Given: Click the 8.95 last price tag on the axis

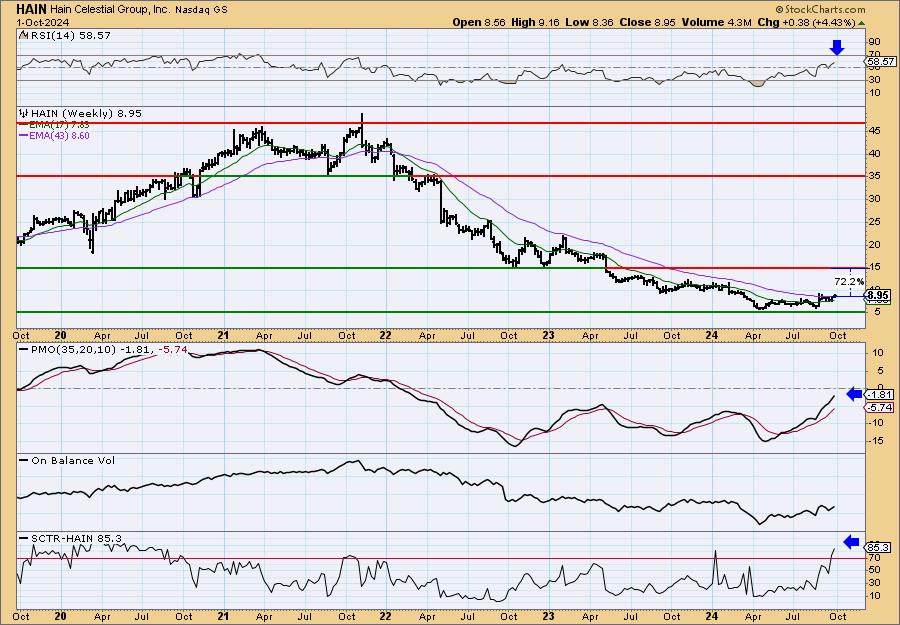Looking at the screenshot, I should point(878,297).
